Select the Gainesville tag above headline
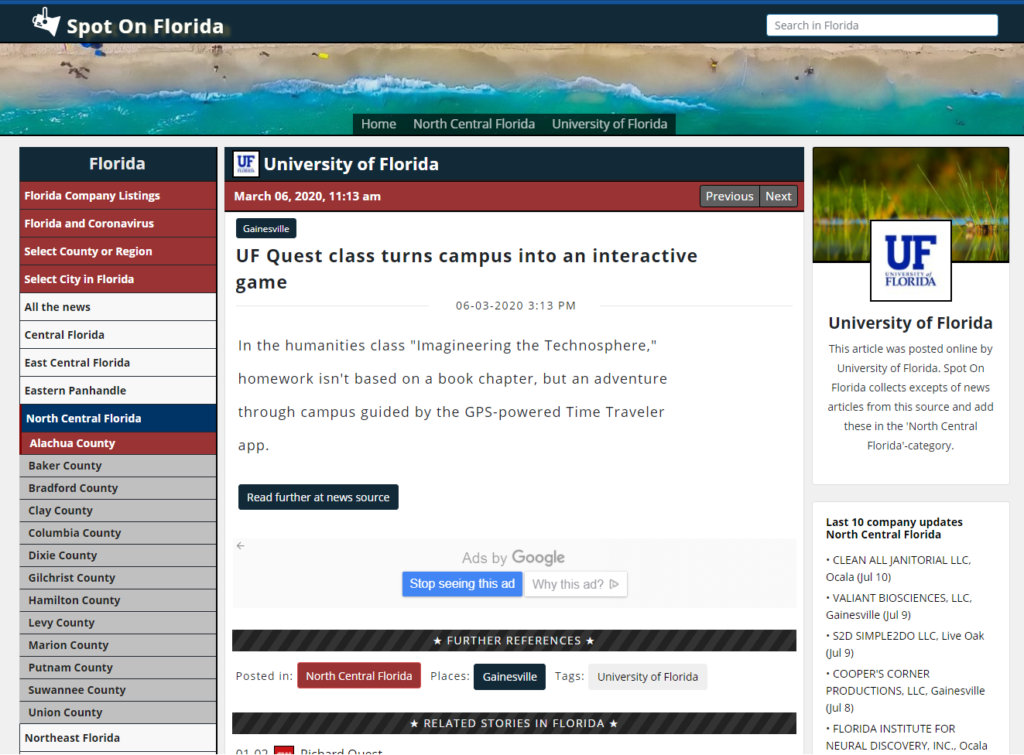Viewport: 1024px width, 755px height. pos(266,229)
